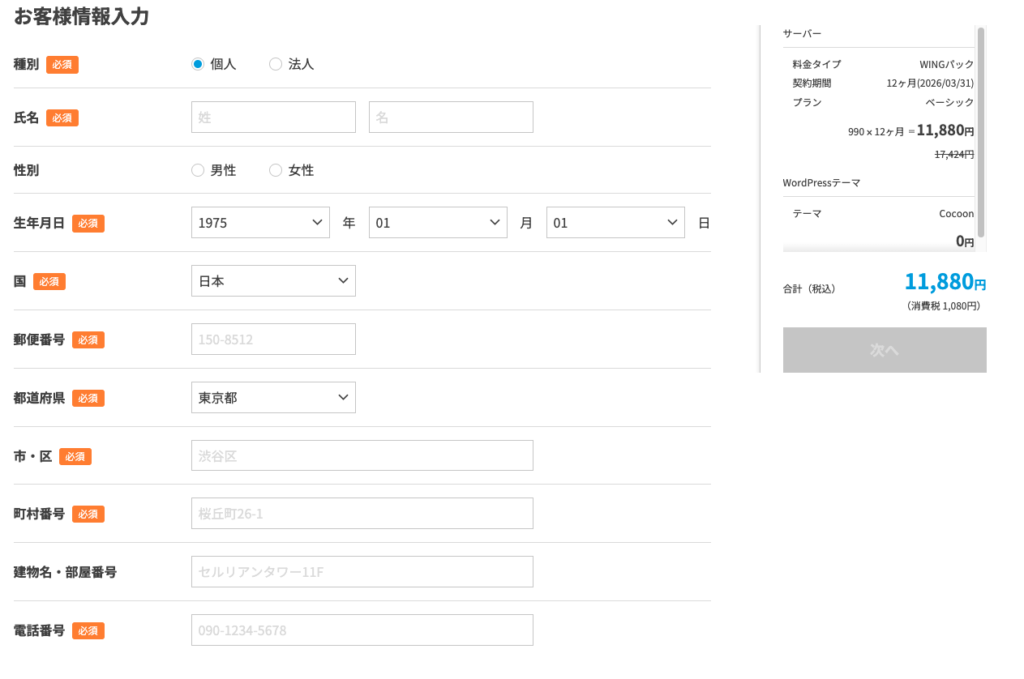Choose 女性 as gender

276,171
